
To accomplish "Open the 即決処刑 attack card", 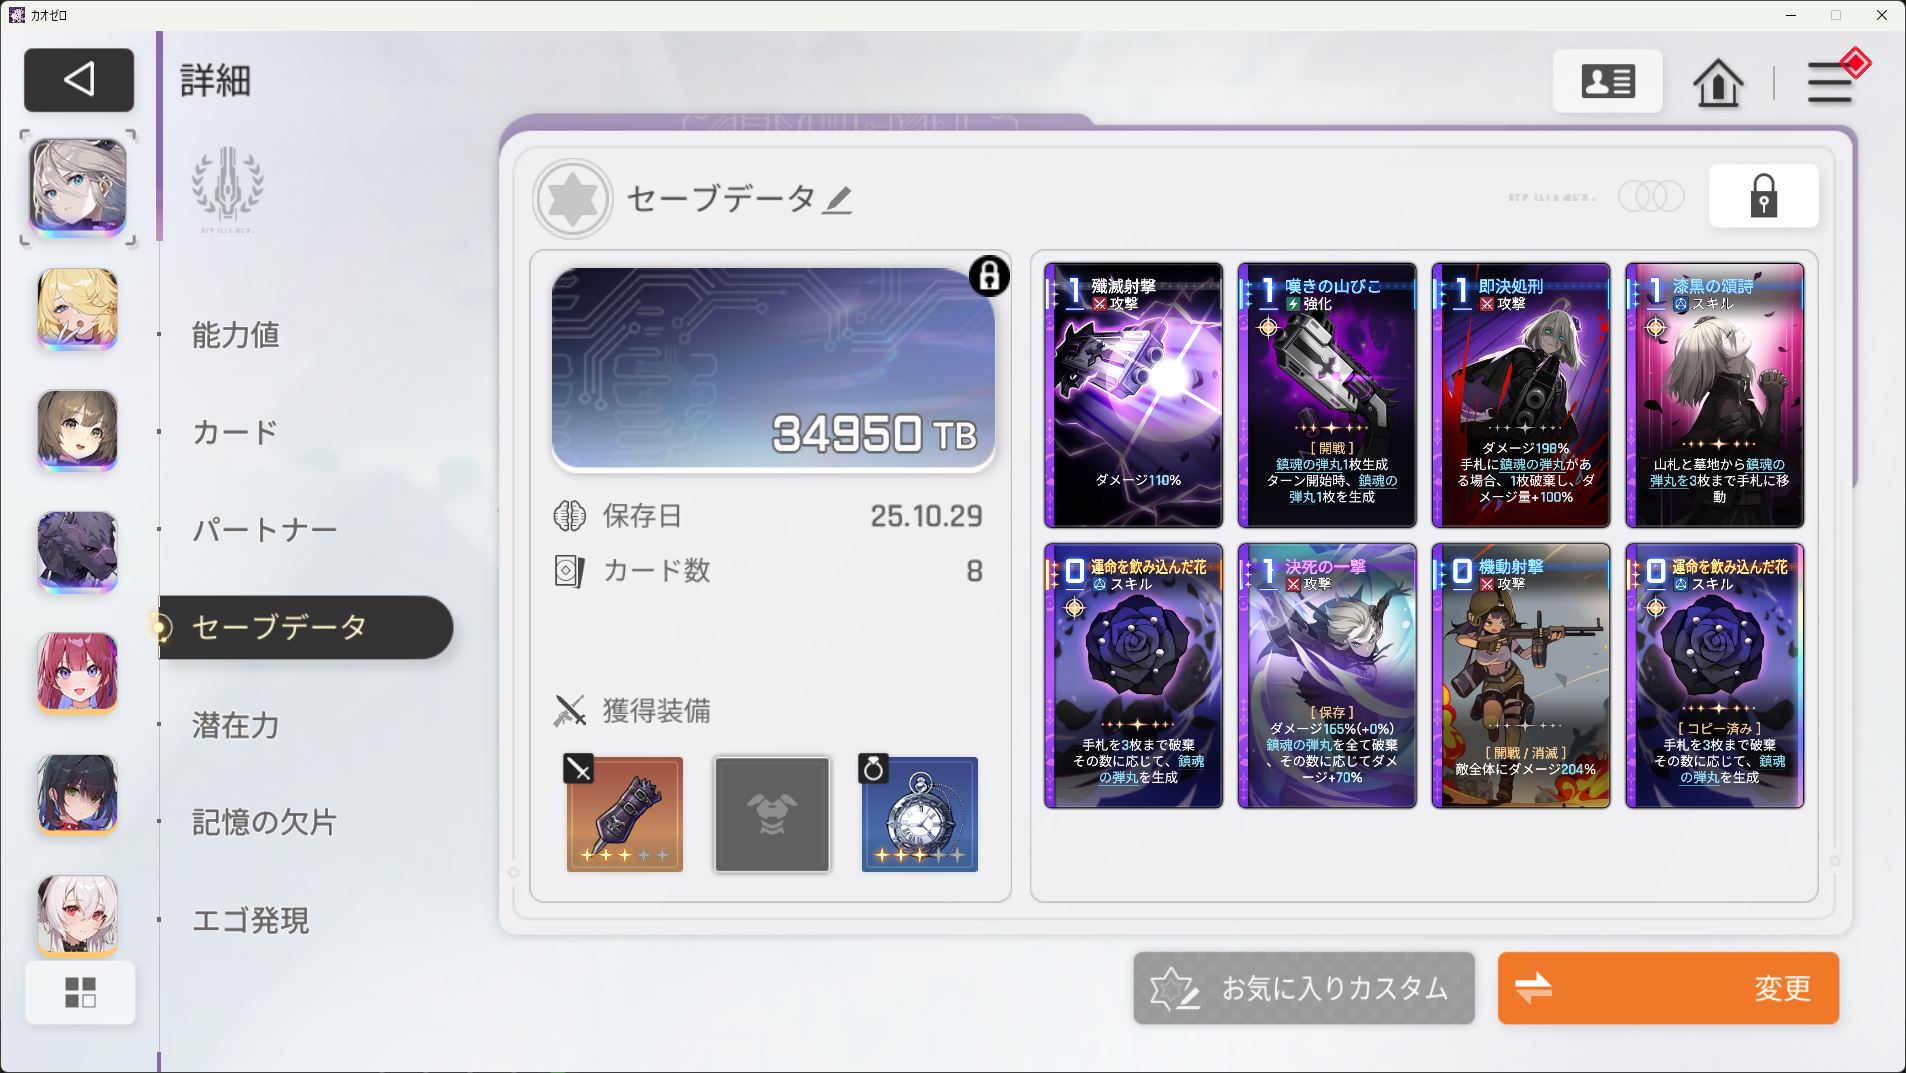I will 1521,395.
